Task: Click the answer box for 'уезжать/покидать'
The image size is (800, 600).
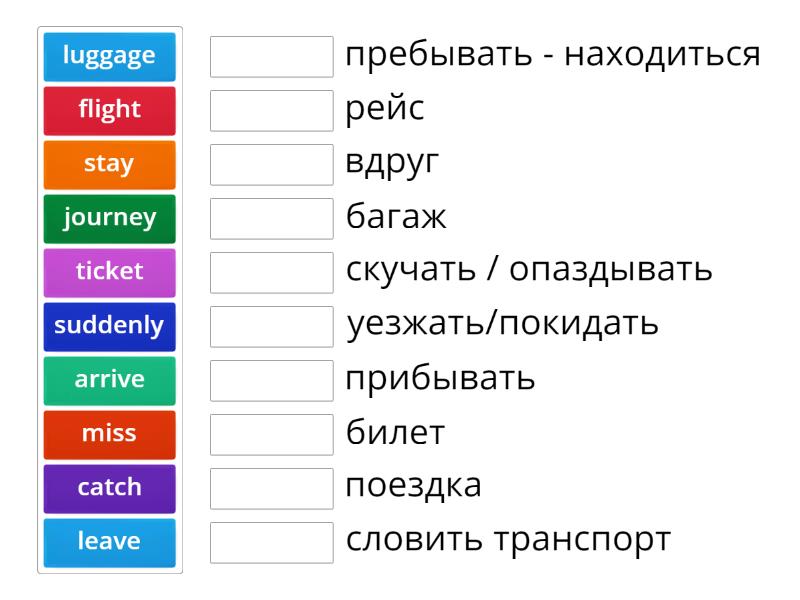Action: pos(272,327)
